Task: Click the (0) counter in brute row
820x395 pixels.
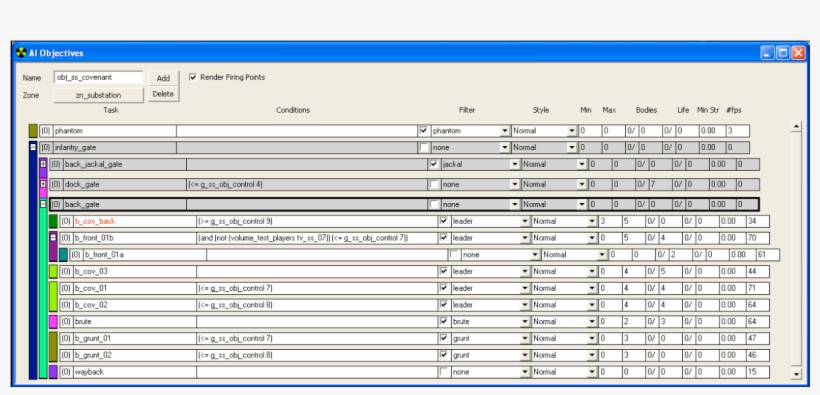Action: coord(66,322)
